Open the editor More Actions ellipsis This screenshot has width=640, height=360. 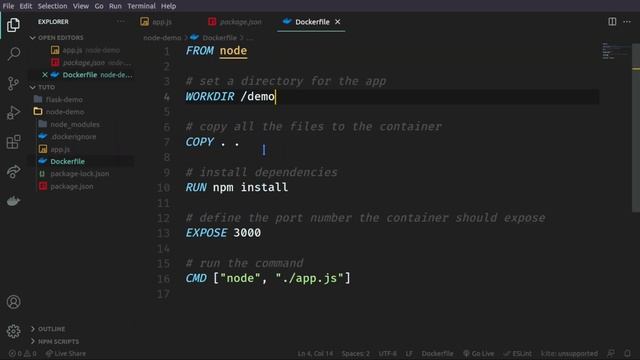[x=627, y=22]
